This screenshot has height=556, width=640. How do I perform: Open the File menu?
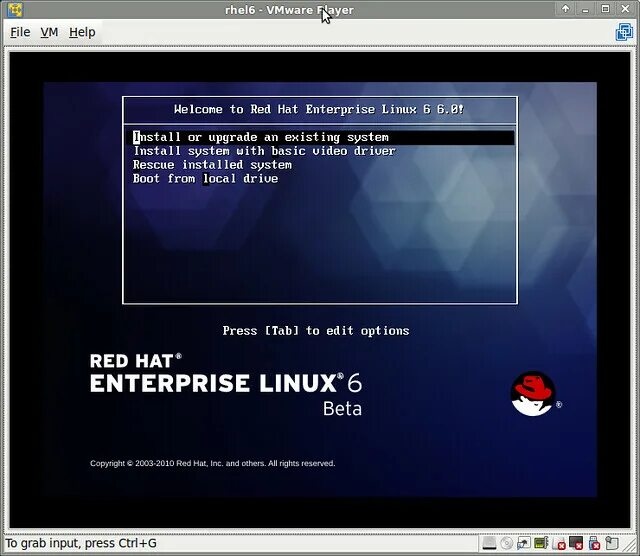[20, 32]
